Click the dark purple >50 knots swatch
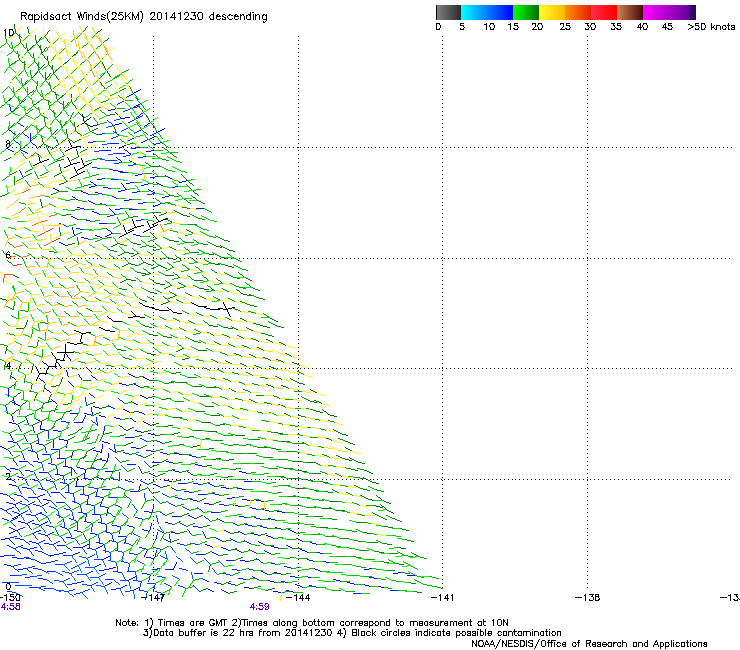 [693, 12]
